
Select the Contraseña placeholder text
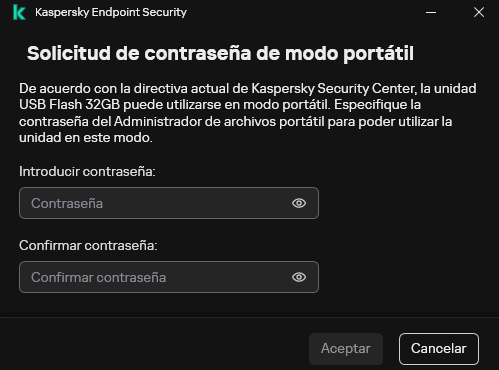pyautogui.click(x=67, y=203)
